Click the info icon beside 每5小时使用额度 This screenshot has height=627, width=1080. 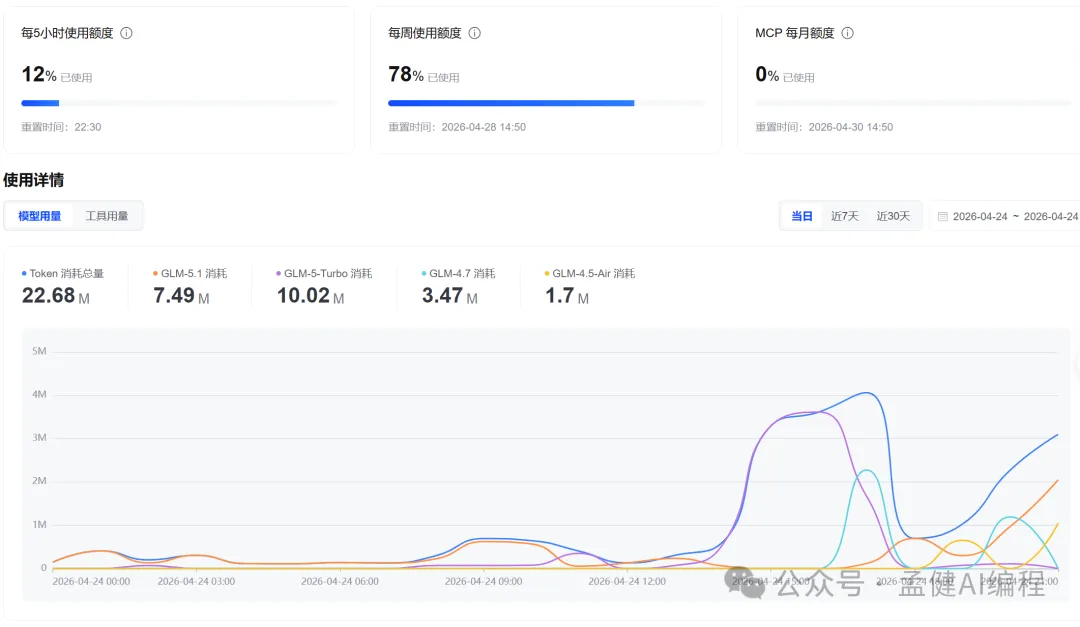pos(127,33)
